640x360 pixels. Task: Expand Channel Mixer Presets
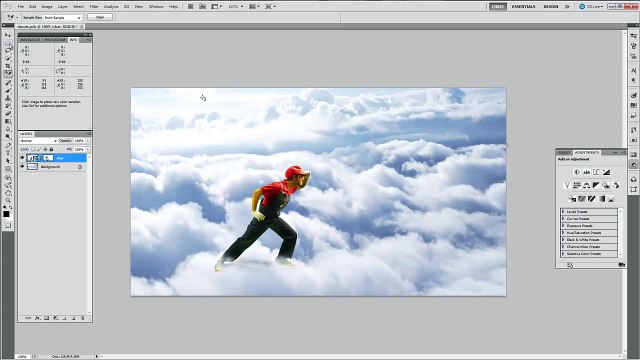pyautogui.click(x=563, y=247)
